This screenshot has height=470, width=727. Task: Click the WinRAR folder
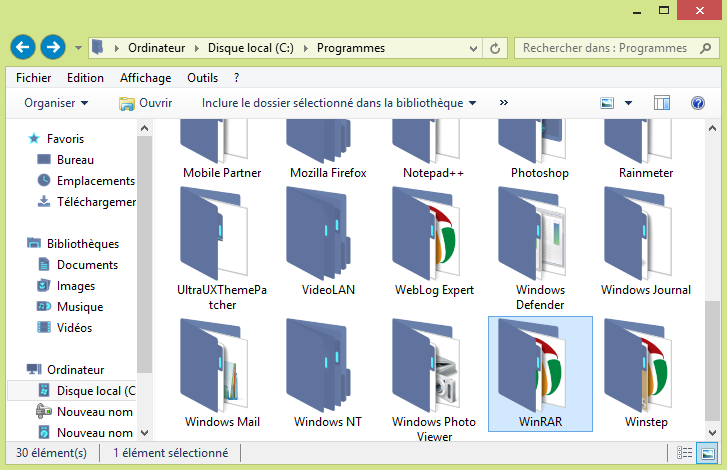pyautogui.click(x=540, y=374)
